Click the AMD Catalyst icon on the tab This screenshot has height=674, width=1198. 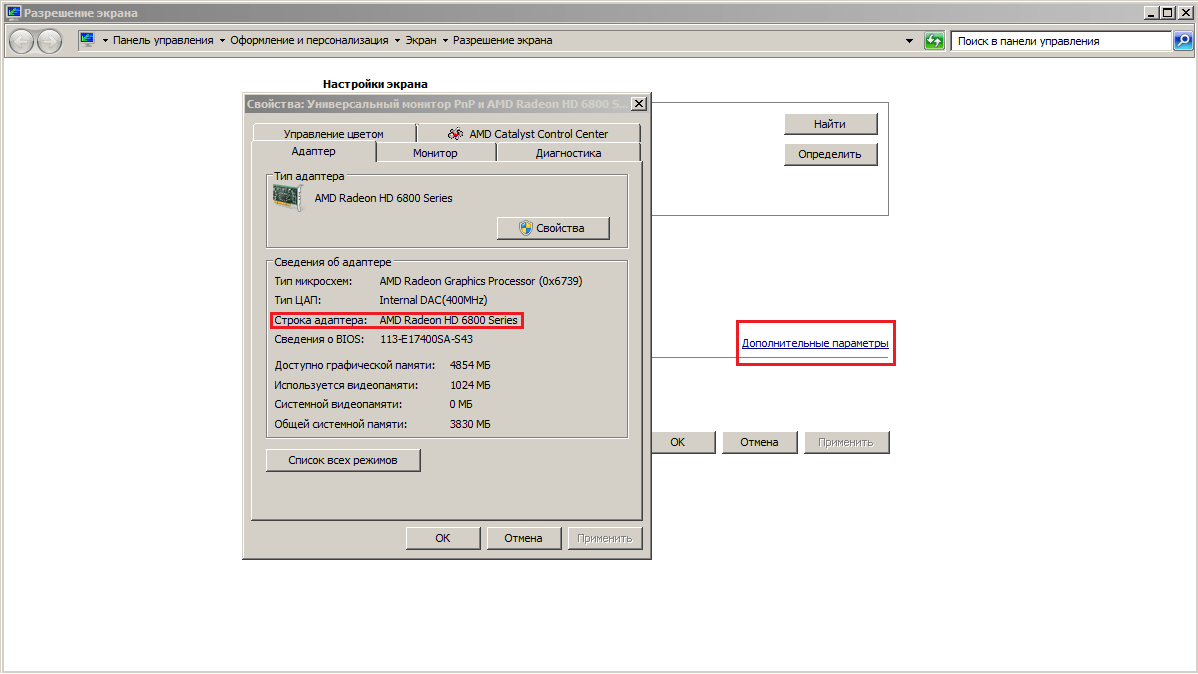point(455,134)
